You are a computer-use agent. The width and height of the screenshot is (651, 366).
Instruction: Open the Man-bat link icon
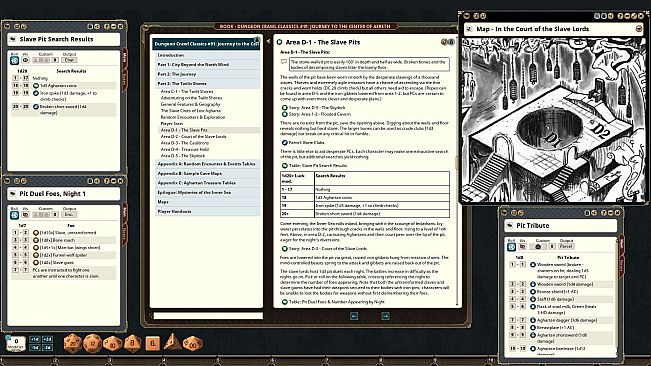pyautogui.click(x=36, y=248)
